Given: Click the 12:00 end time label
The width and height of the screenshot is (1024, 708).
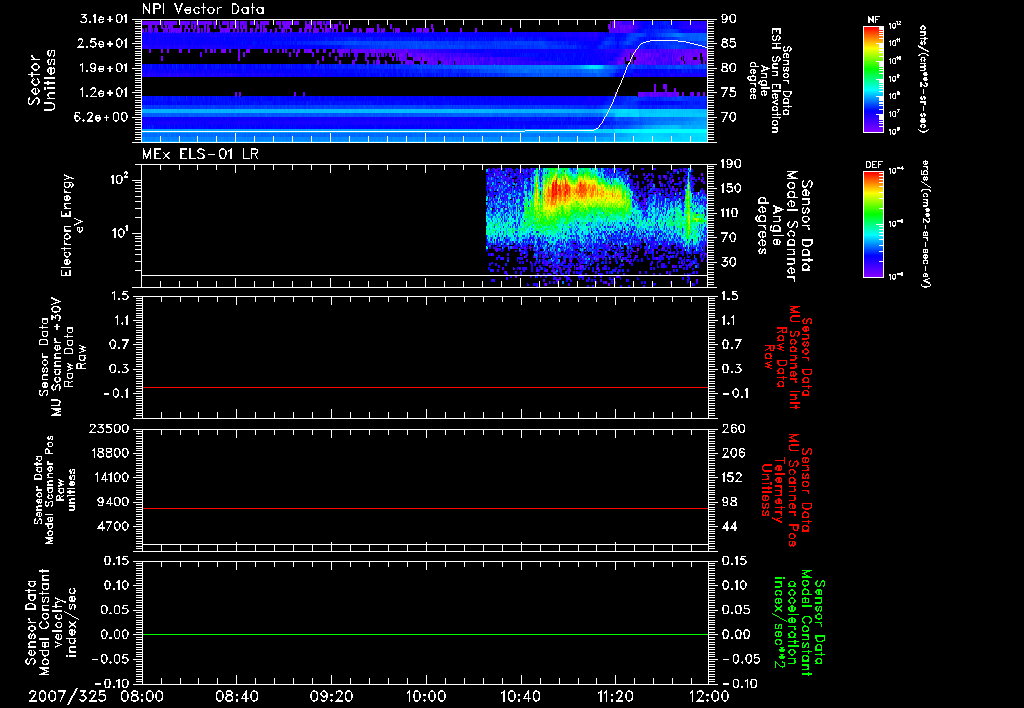Looking at the screenshot, I should tap(709, 696).
